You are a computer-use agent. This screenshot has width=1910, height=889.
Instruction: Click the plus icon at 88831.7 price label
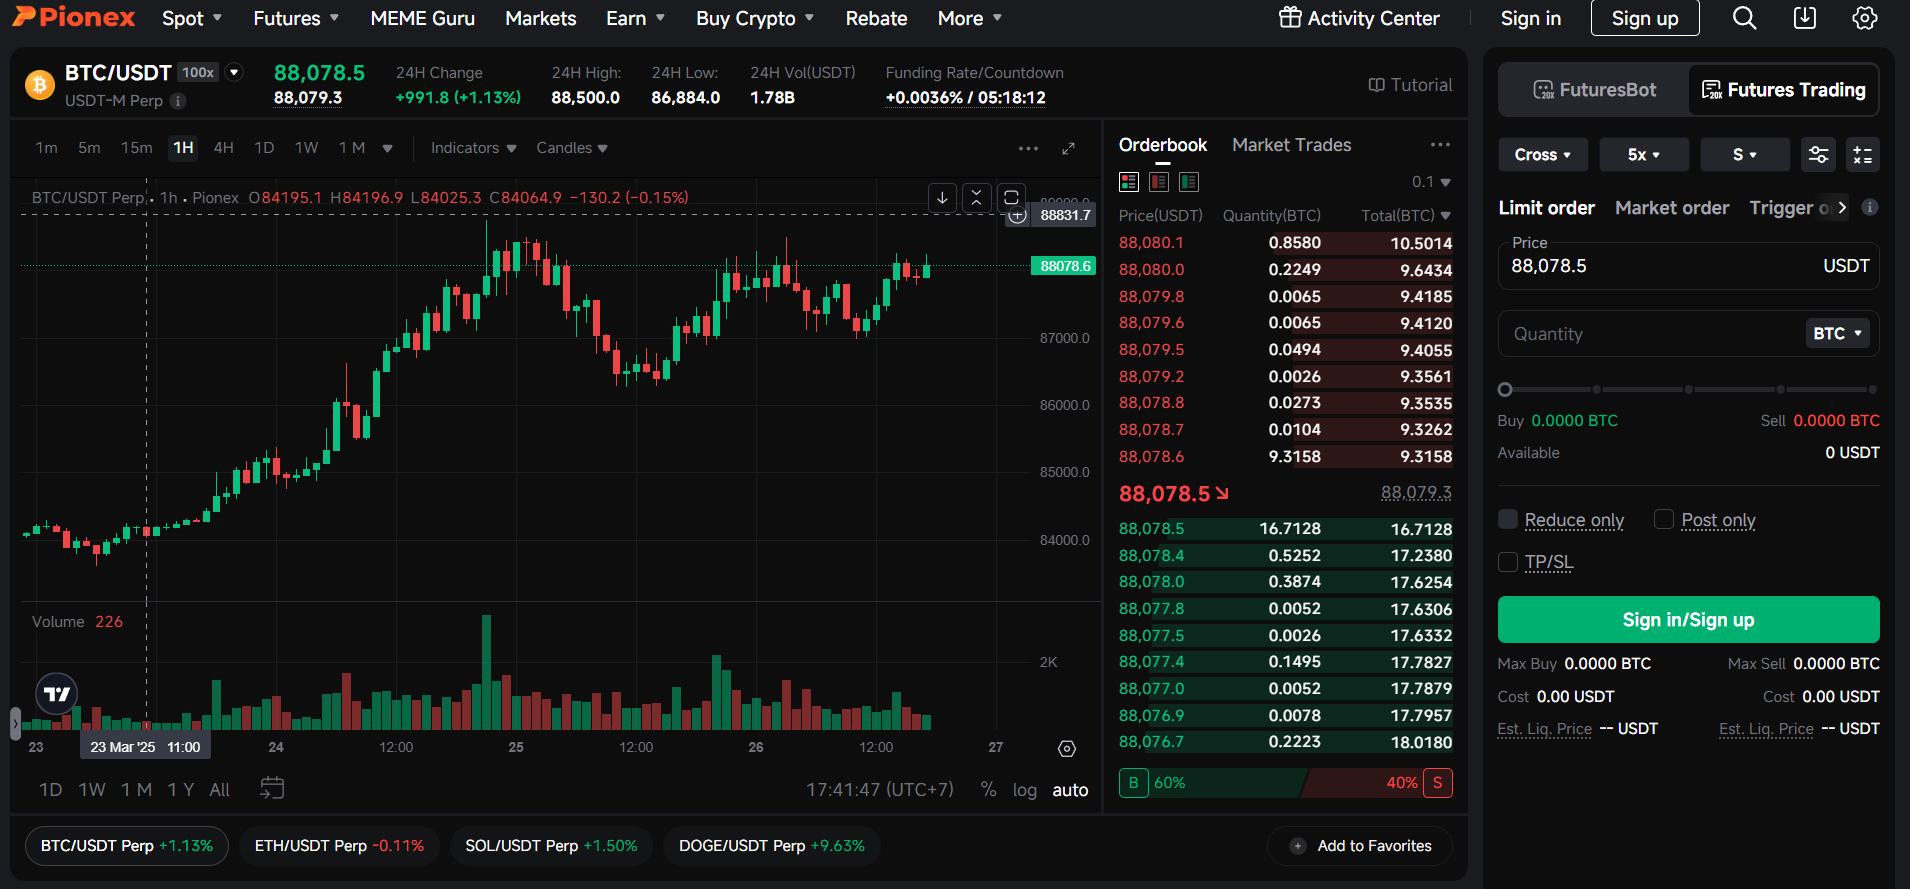click(1017, 215)
